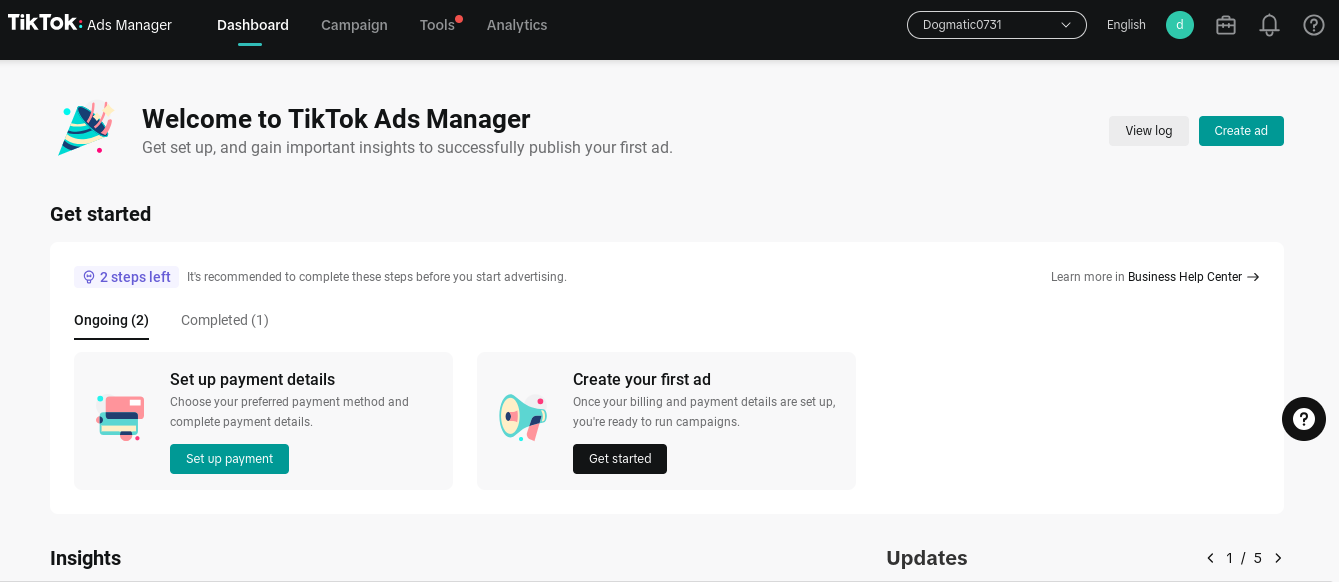1339x582 pixels.
Task: Click the 'Get started' section heading
Action: pyautogui.click(x=100, y=214)
